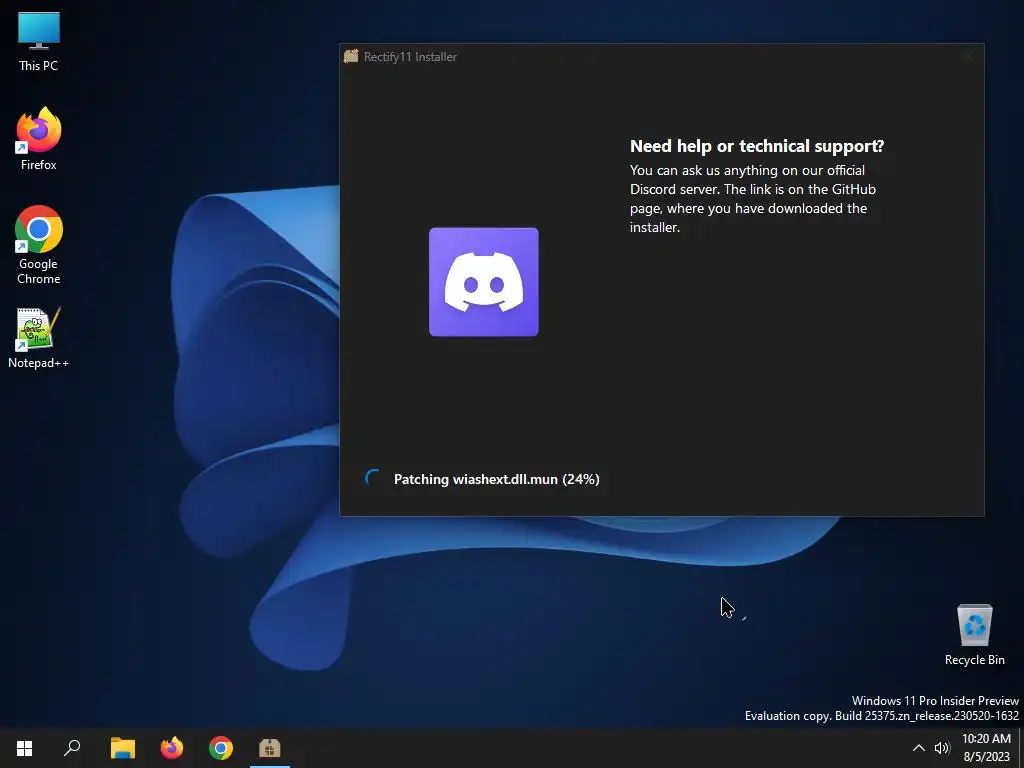Open File Explorer from the taskbar

[x=123, y=748]
